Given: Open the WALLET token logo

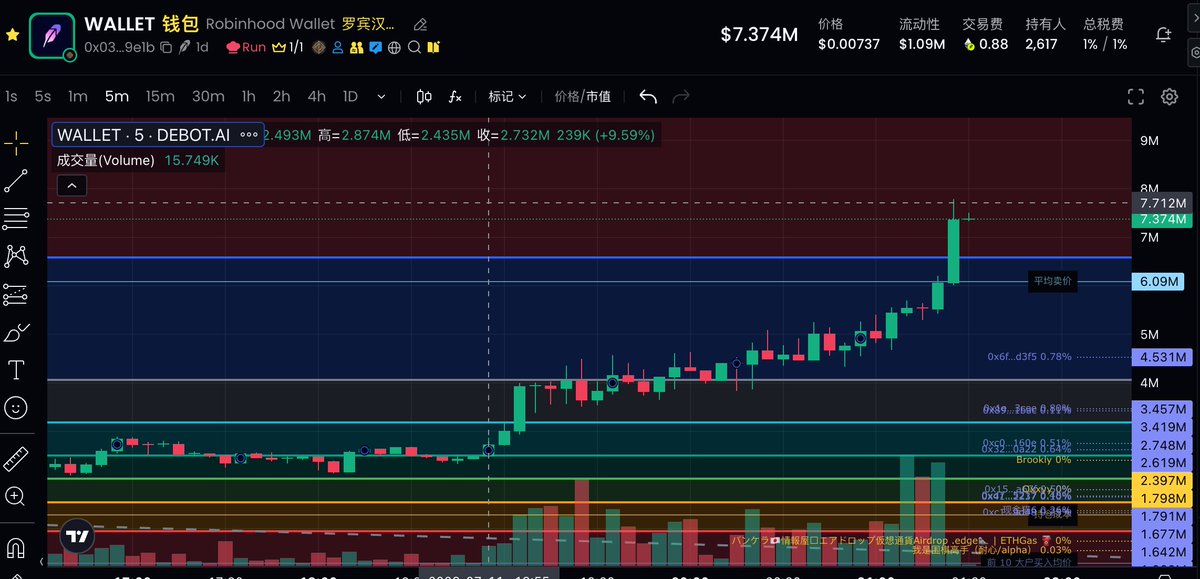Looking at the screenshot, I should [50, 34].
